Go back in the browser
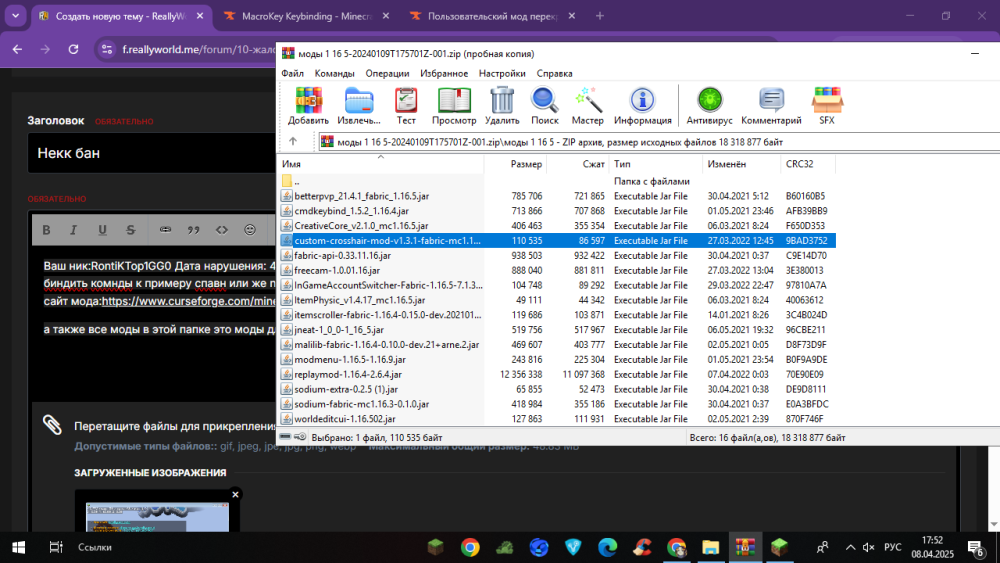 (x=17, y=49)
